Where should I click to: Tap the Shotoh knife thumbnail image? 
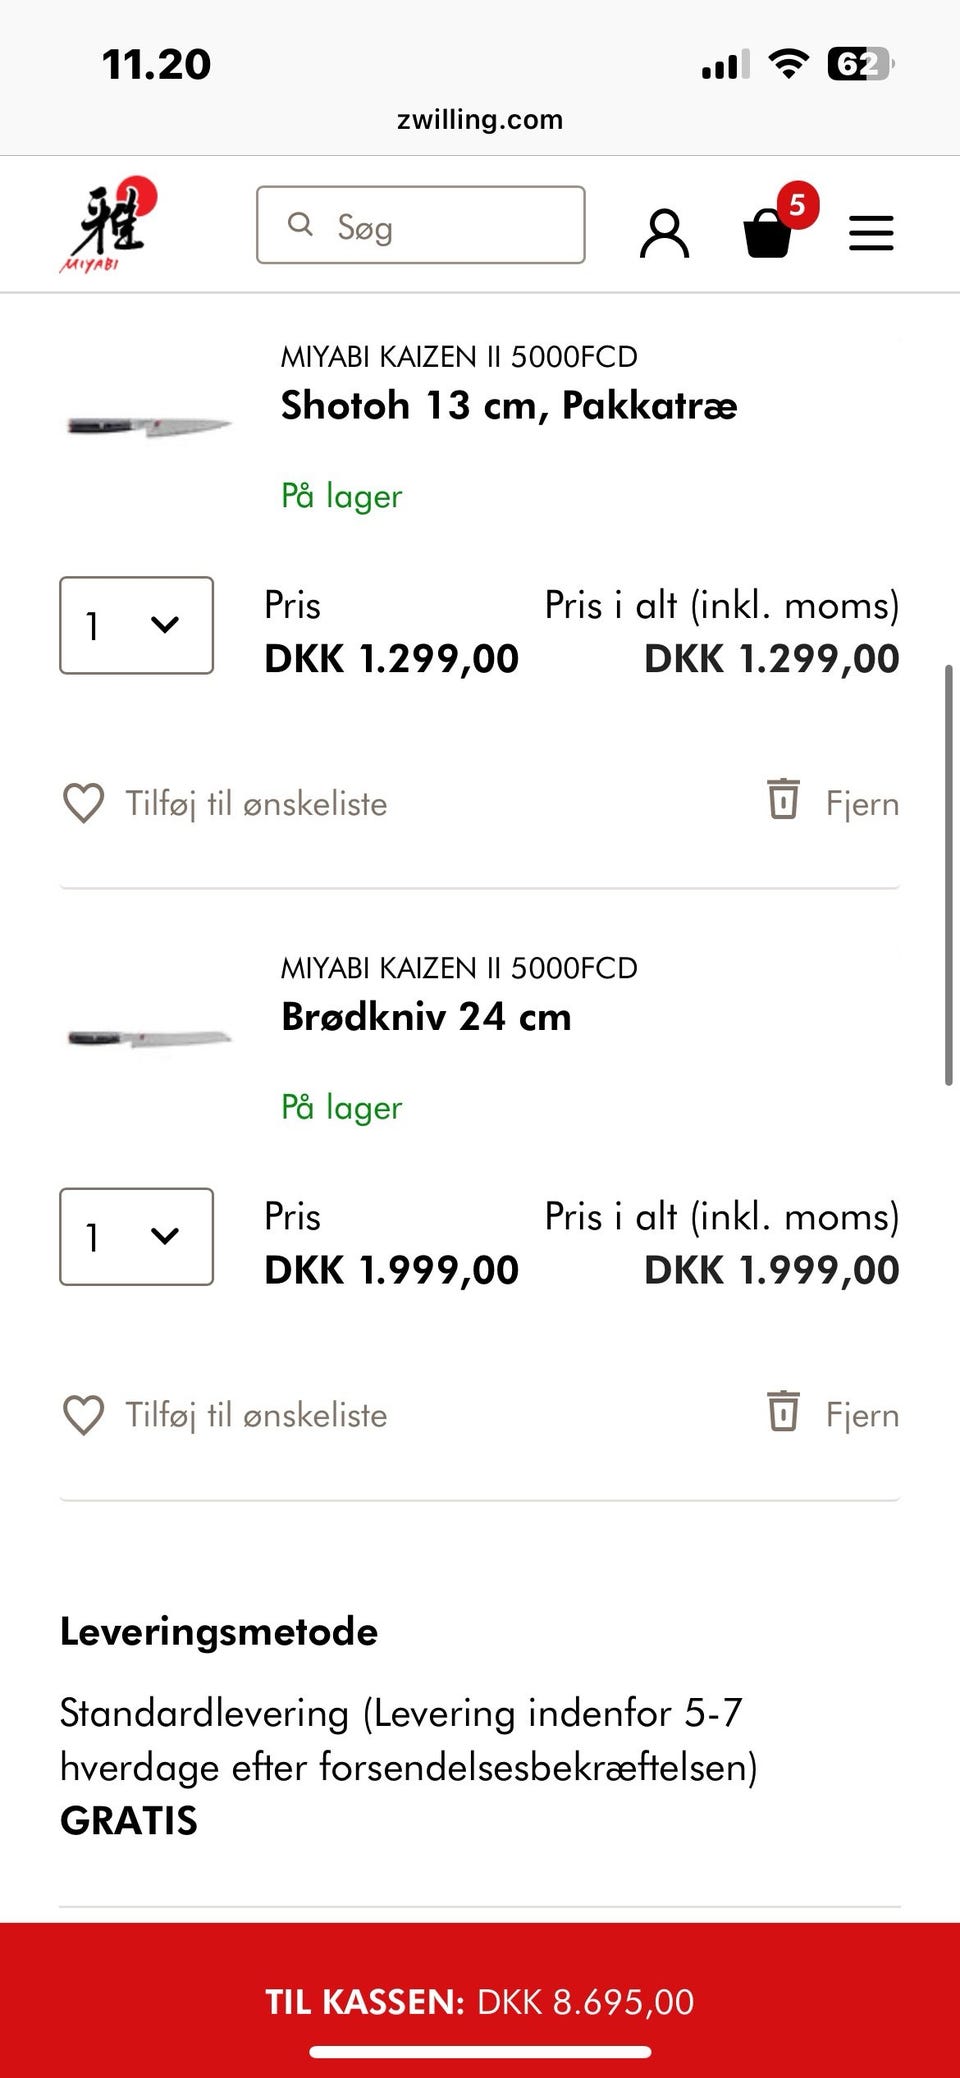click(x=149, y=426)
